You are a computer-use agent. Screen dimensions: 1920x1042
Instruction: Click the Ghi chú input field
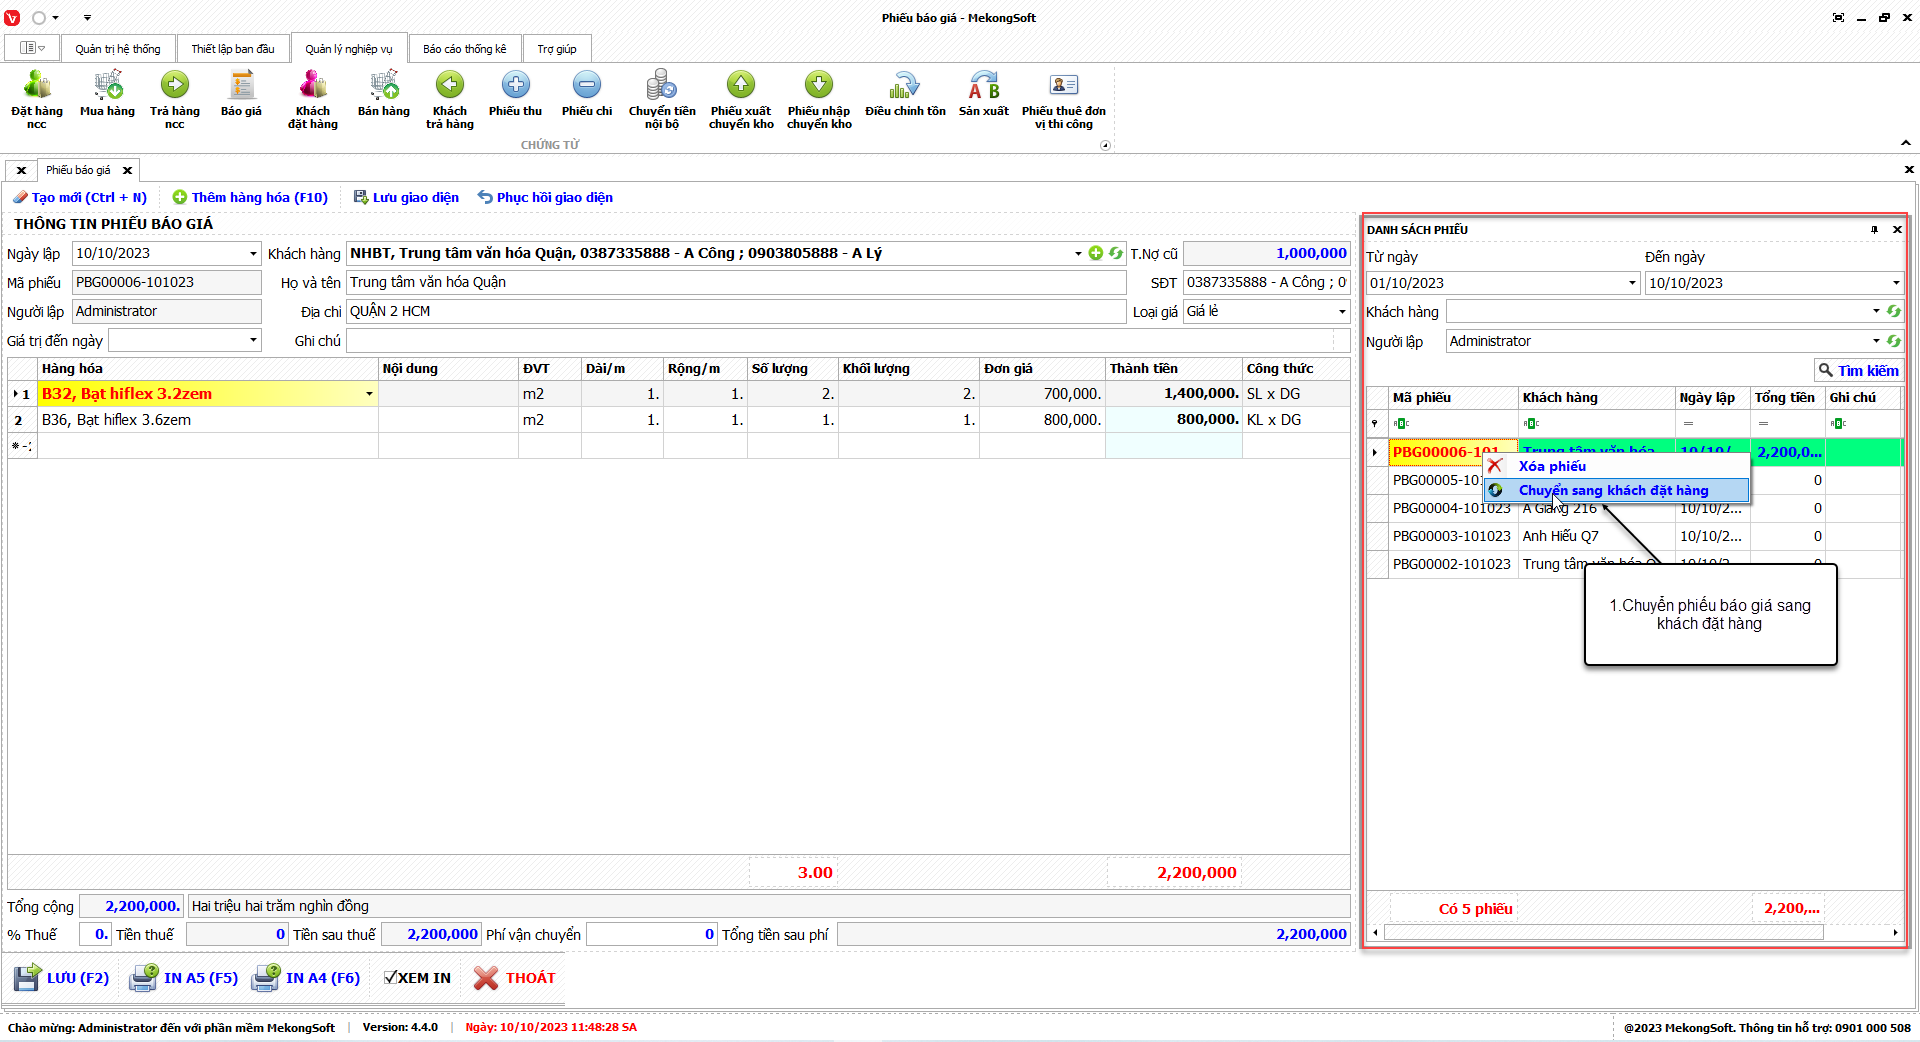(x=846, y=341)
